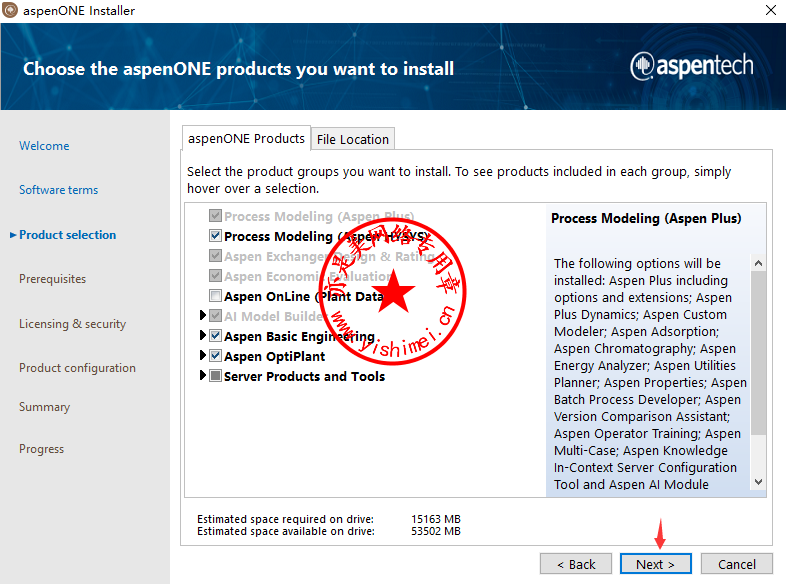Click the Process Modeling (Aspen Plus) description heading
This screenshot has width=786, height=584.
(x=646, y=219)
